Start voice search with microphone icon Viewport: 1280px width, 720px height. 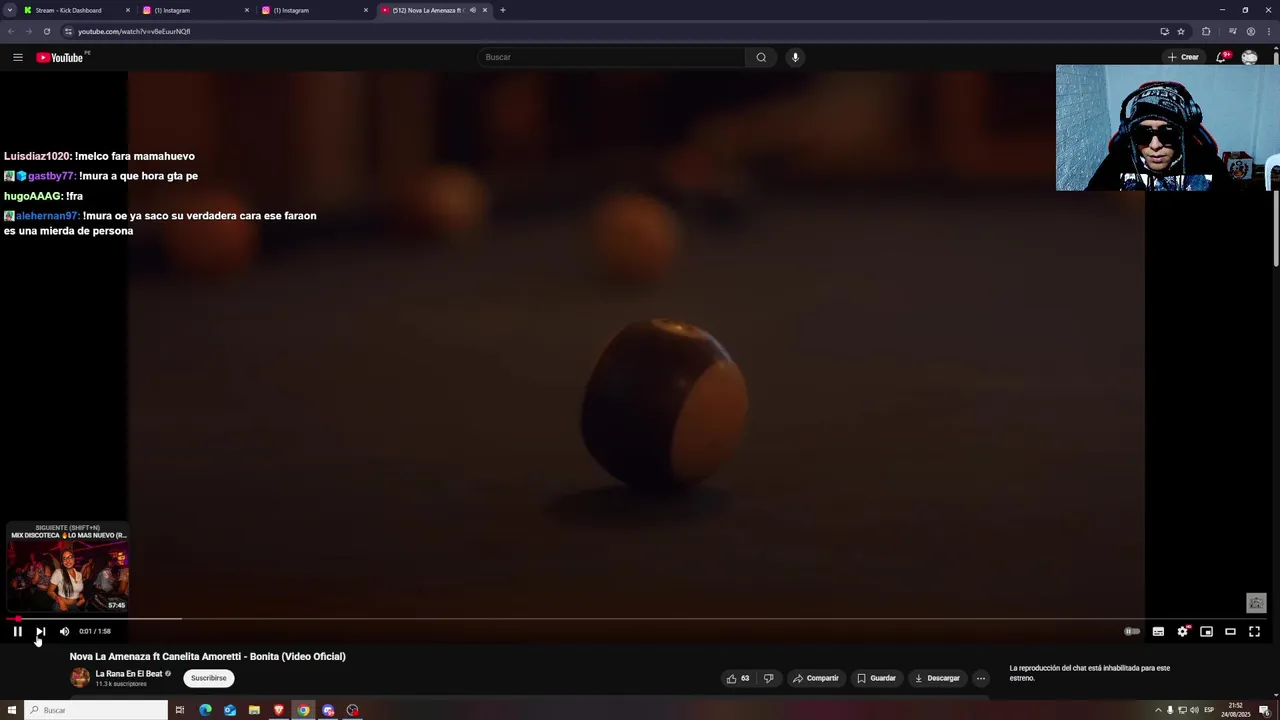coord(795,57)
